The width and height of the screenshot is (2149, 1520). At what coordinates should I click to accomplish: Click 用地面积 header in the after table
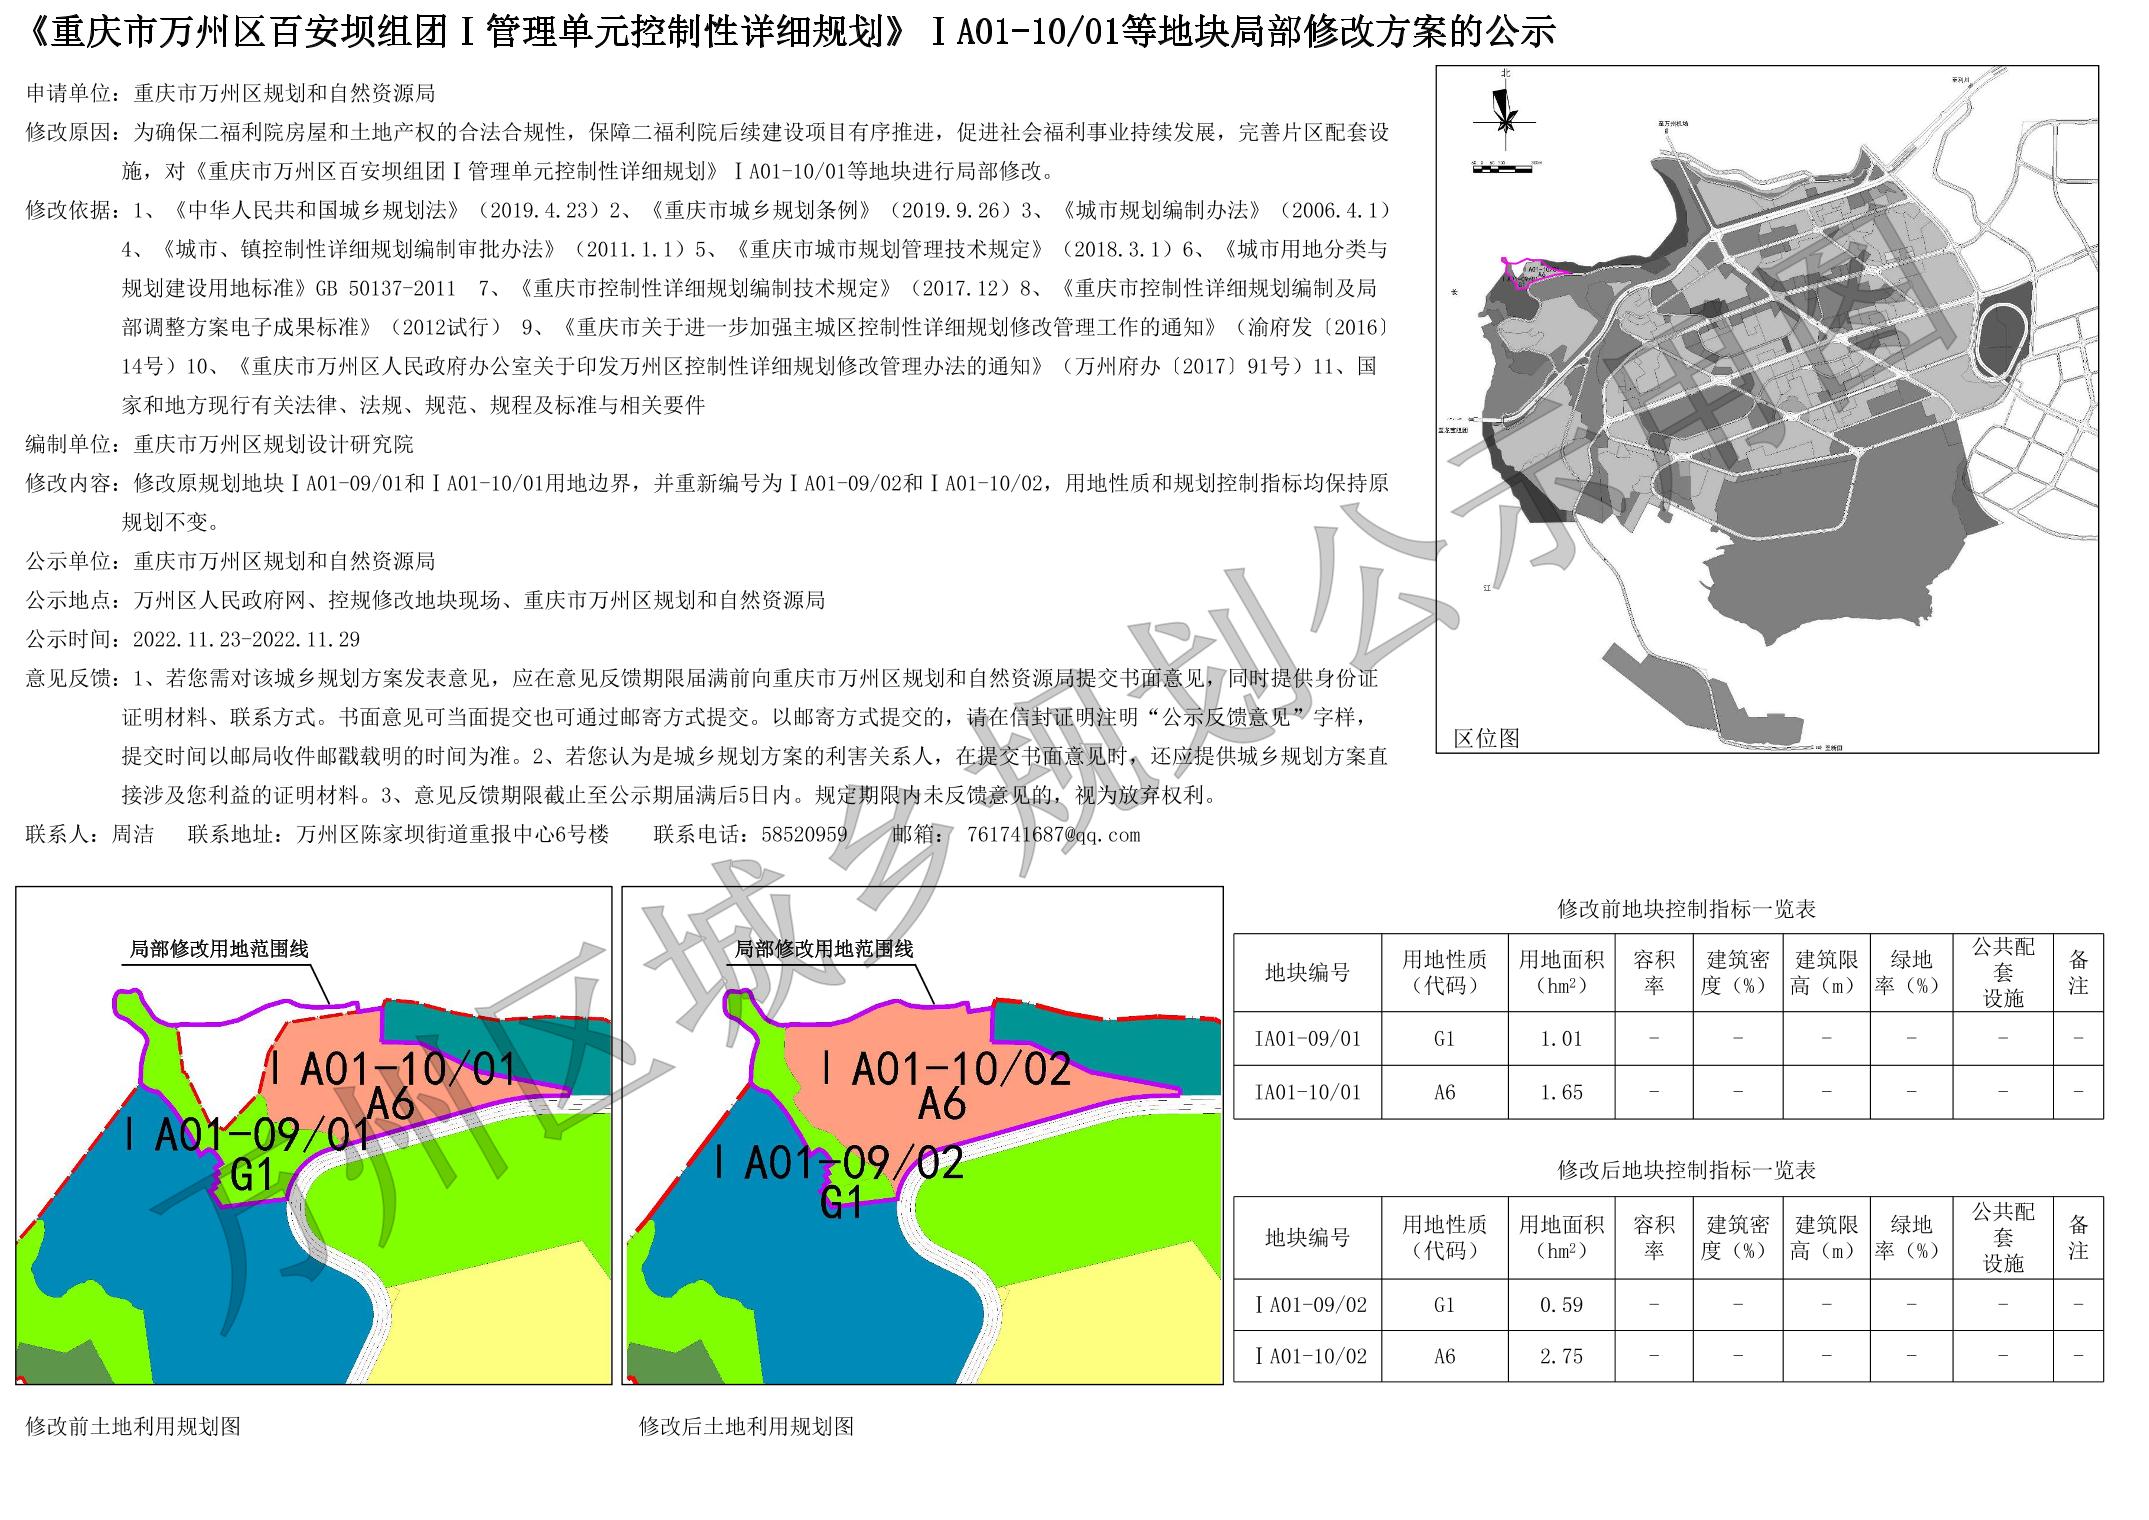click(x=1561, y=1237)
